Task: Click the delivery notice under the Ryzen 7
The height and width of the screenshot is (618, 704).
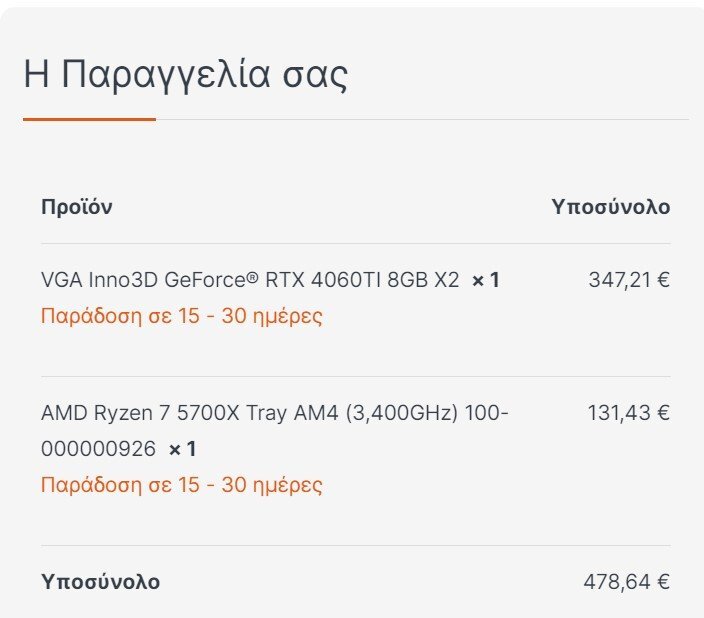Action: pyautogui.click(x=182, y=485)
